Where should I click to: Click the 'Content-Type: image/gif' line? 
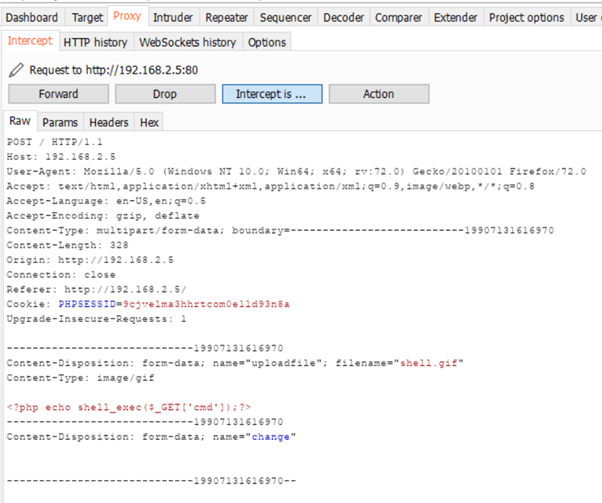80,378
